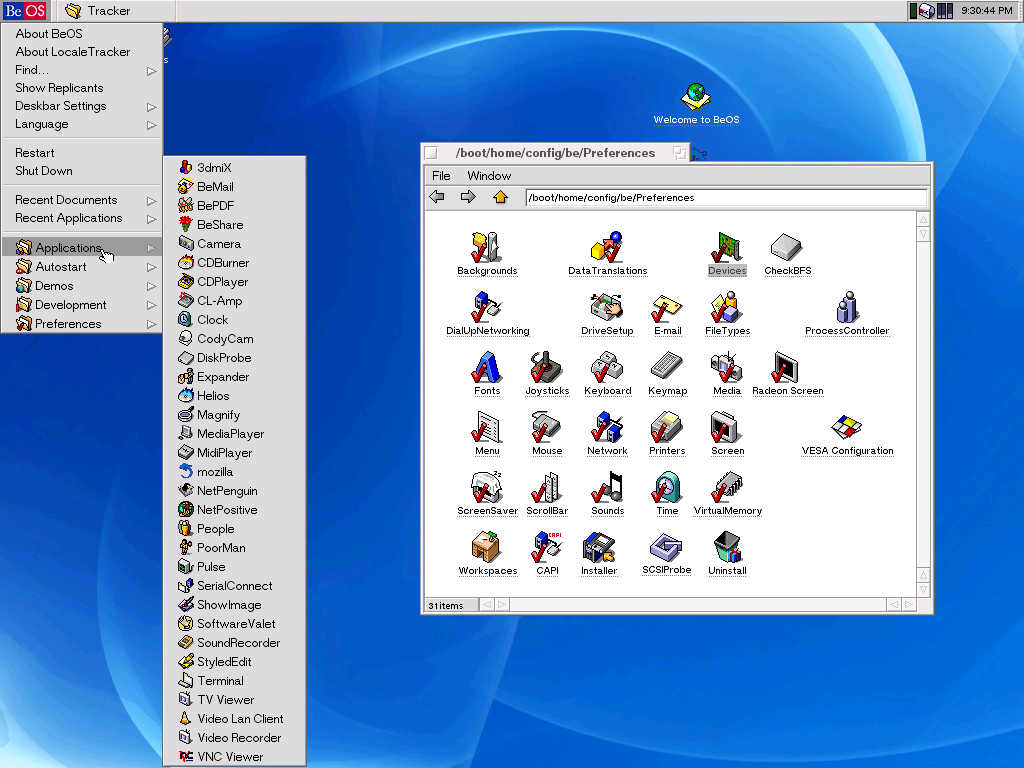This screenshot has height=768, width=1024.
Task: Click the folder path text field
Action: 726,198
